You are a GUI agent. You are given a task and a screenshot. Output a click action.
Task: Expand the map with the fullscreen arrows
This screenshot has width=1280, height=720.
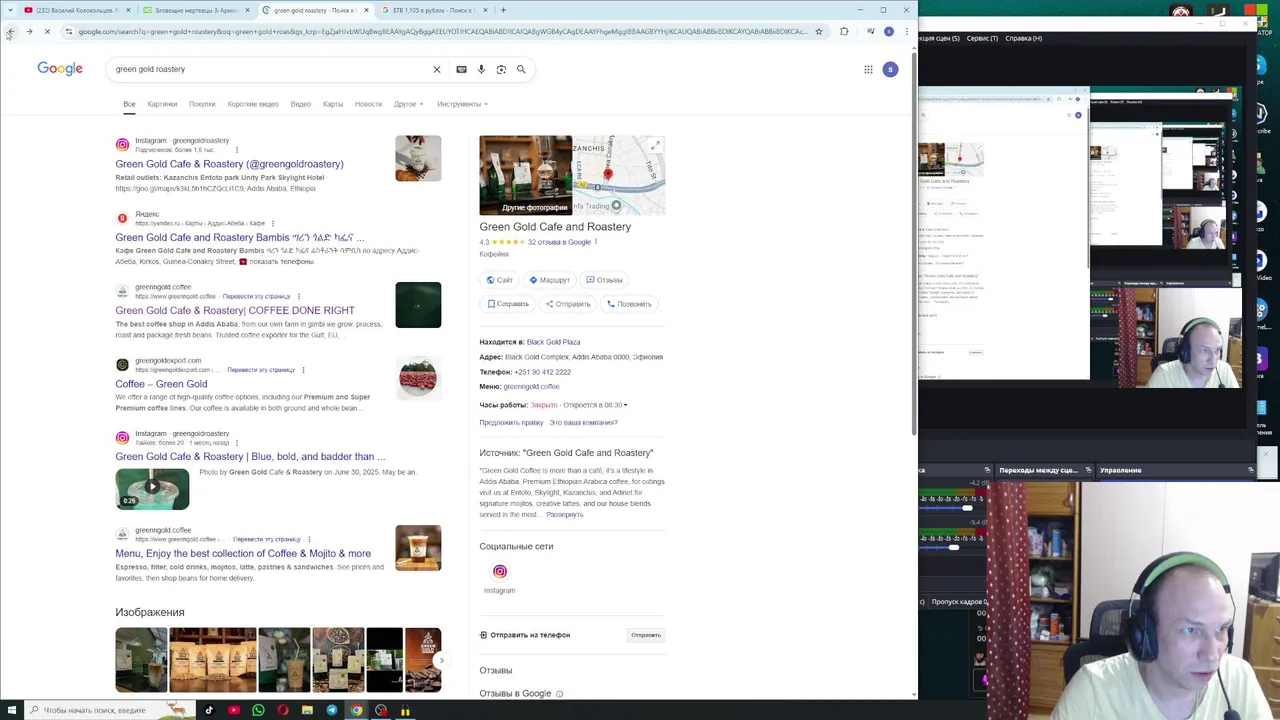(x=656, y=145)
